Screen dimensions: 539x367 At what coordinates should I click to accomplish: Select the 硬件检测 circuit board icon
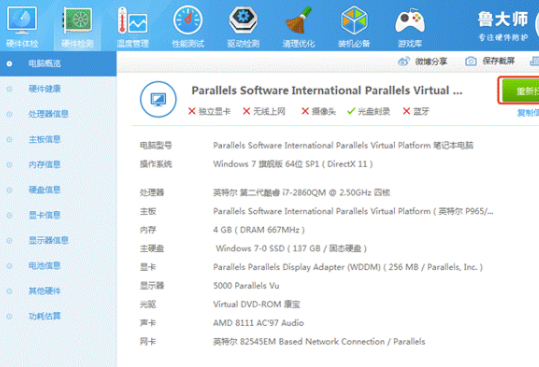coord(77,20)
